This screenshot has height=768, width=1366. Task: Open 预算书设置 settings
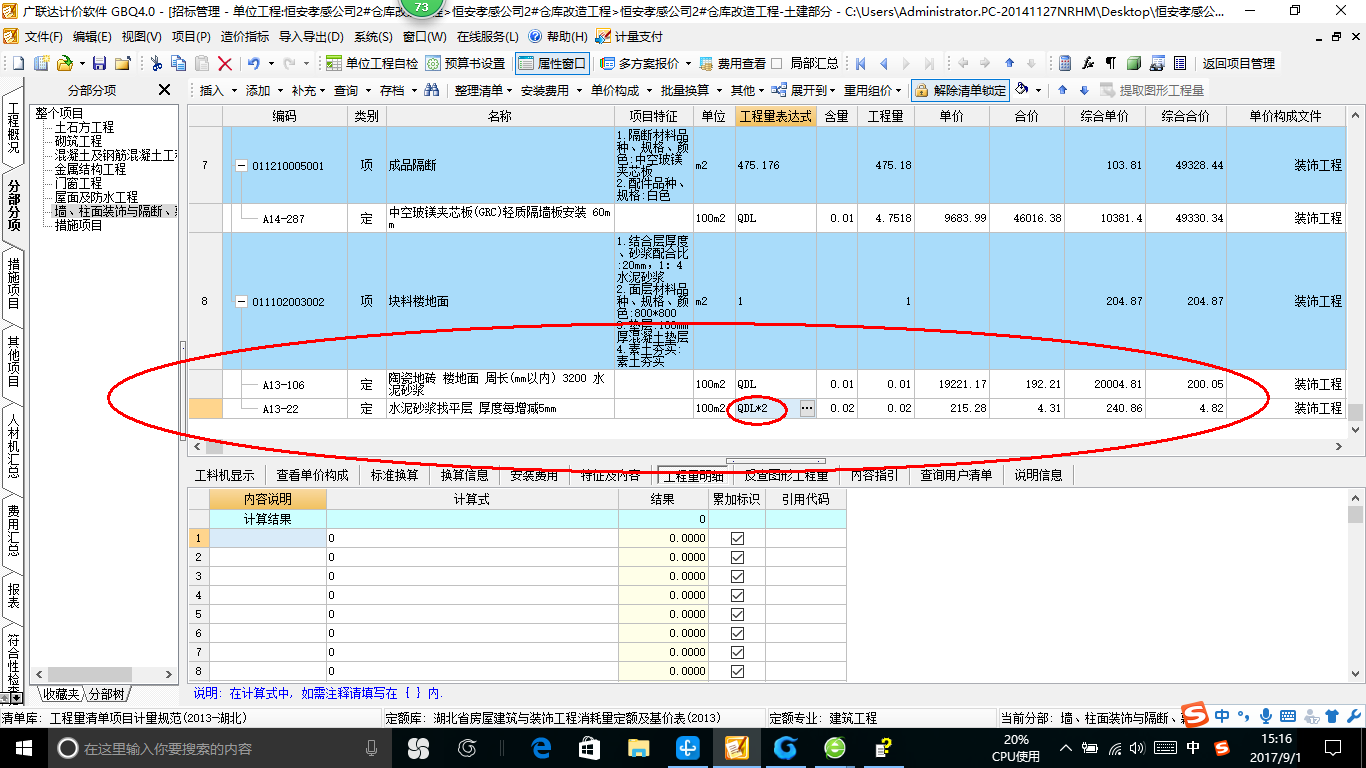[466, 63]
